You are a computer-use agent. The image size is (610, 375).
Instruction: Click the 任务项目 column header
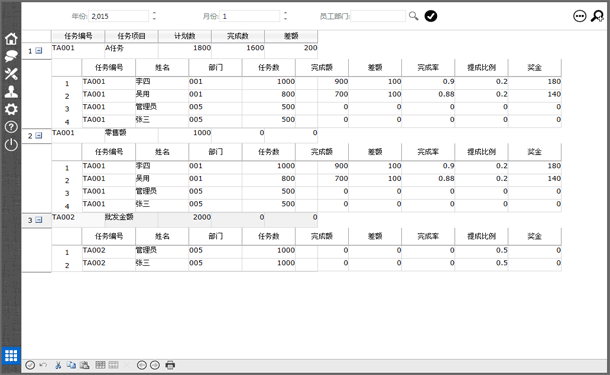131,36
